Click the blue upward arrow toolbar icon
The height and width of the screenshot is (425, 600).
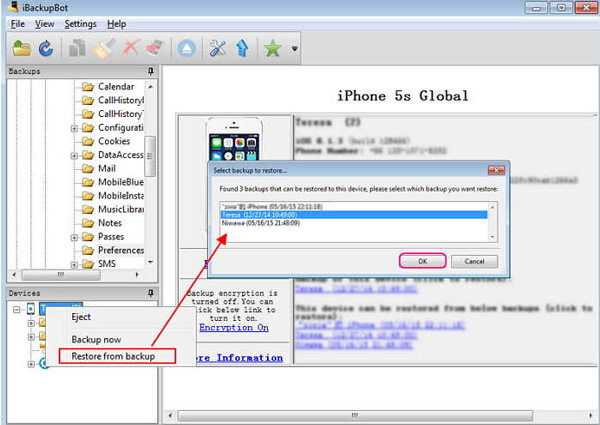[243, 49]
